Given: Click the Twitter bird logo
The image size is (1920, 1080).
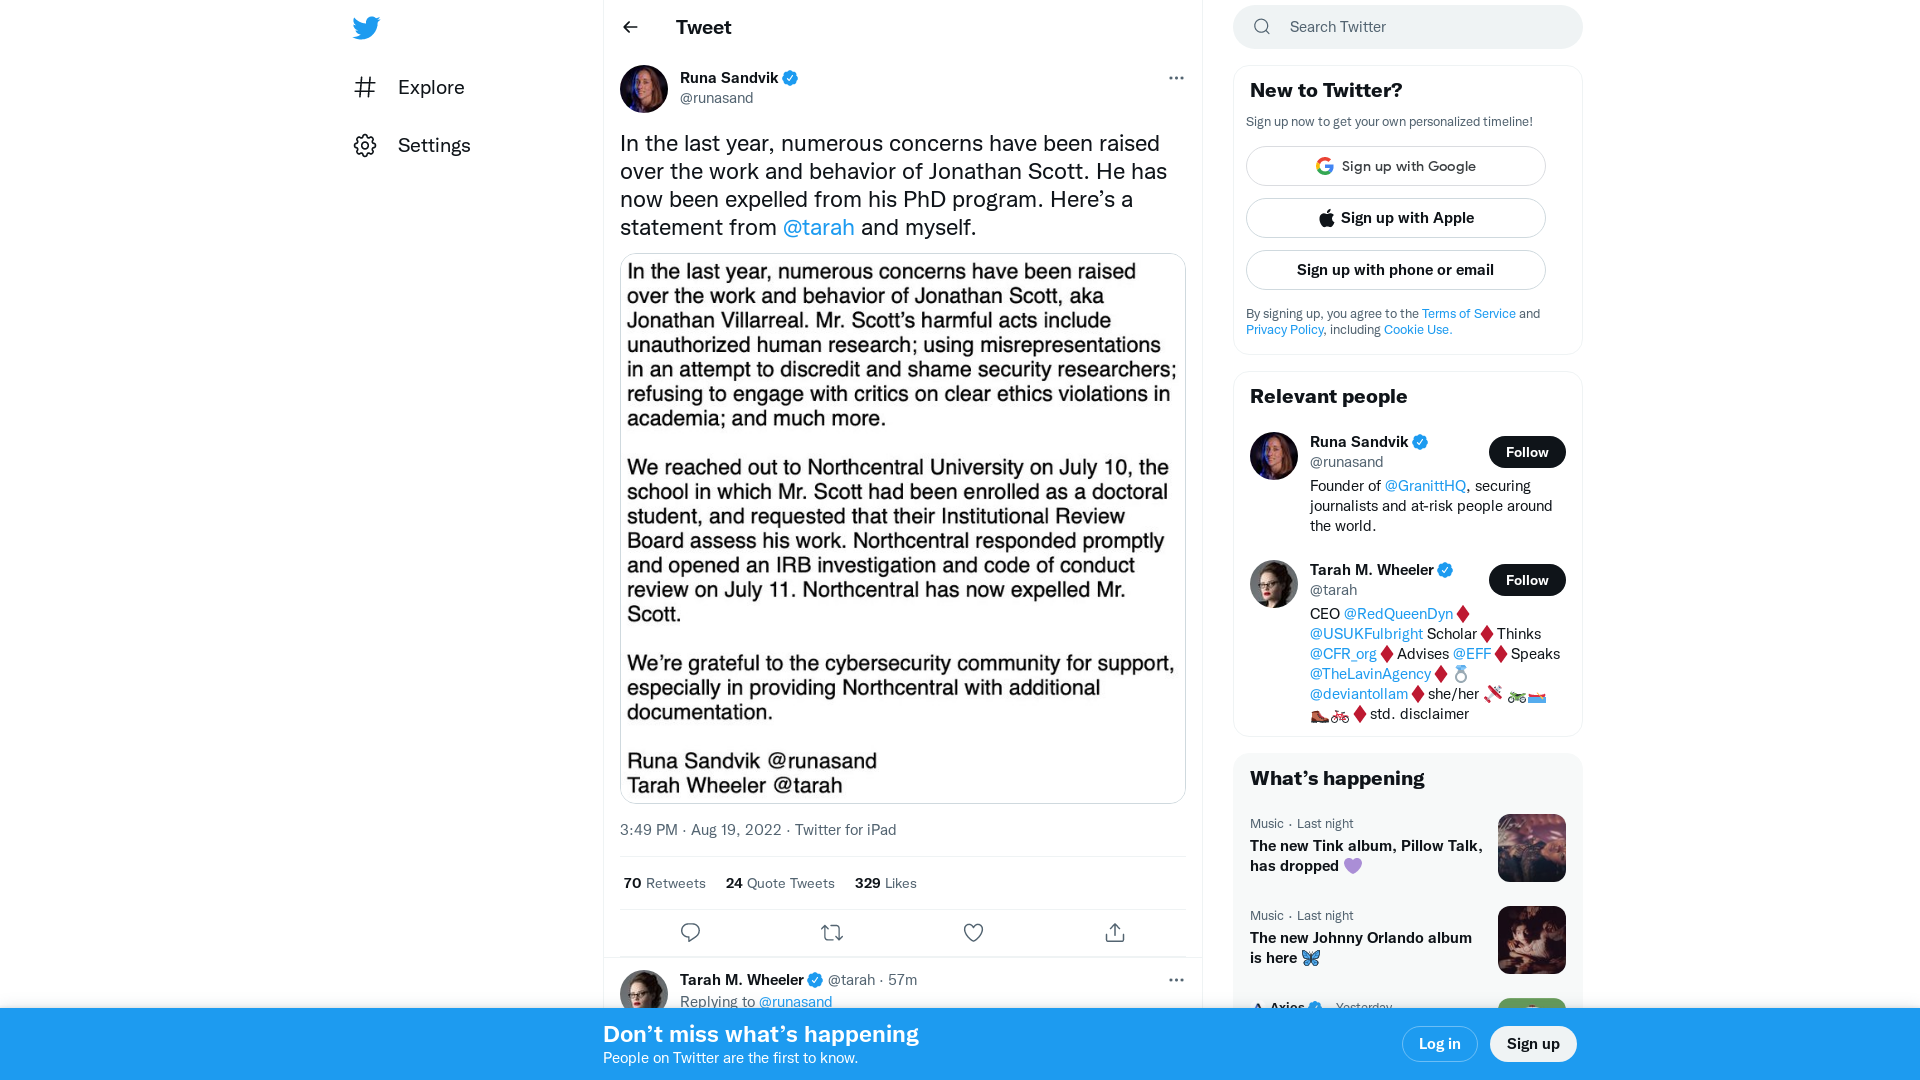Looking at the screenshot, I should (366, 27).
